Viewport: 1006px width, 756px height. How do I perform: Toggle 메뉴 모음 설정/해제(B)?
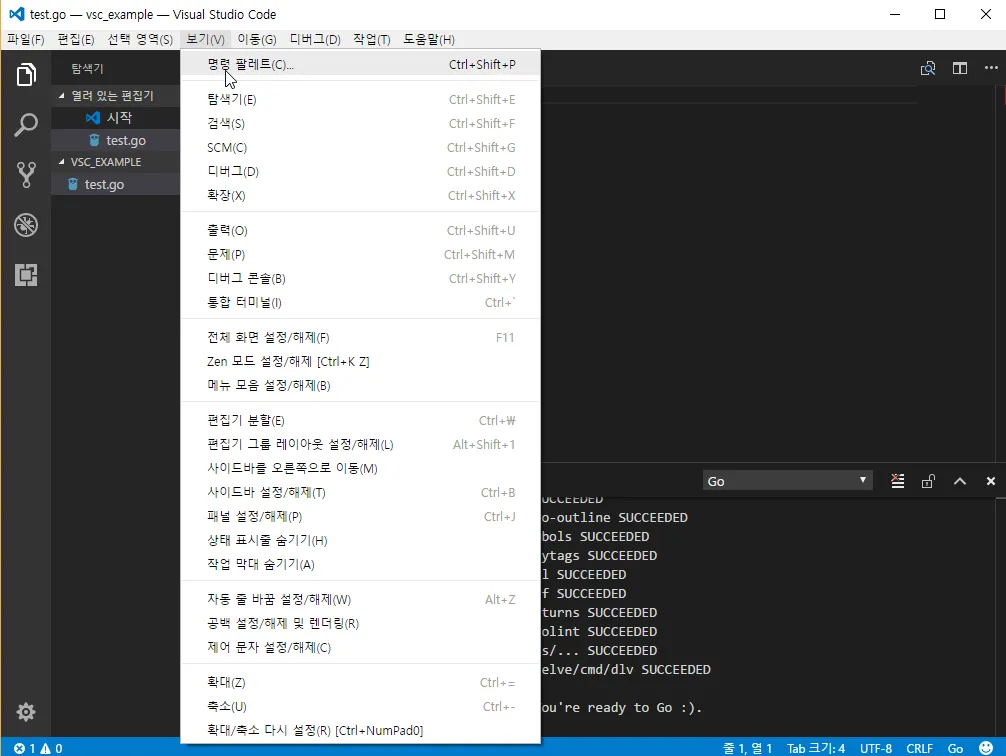(x=361, y=385)
